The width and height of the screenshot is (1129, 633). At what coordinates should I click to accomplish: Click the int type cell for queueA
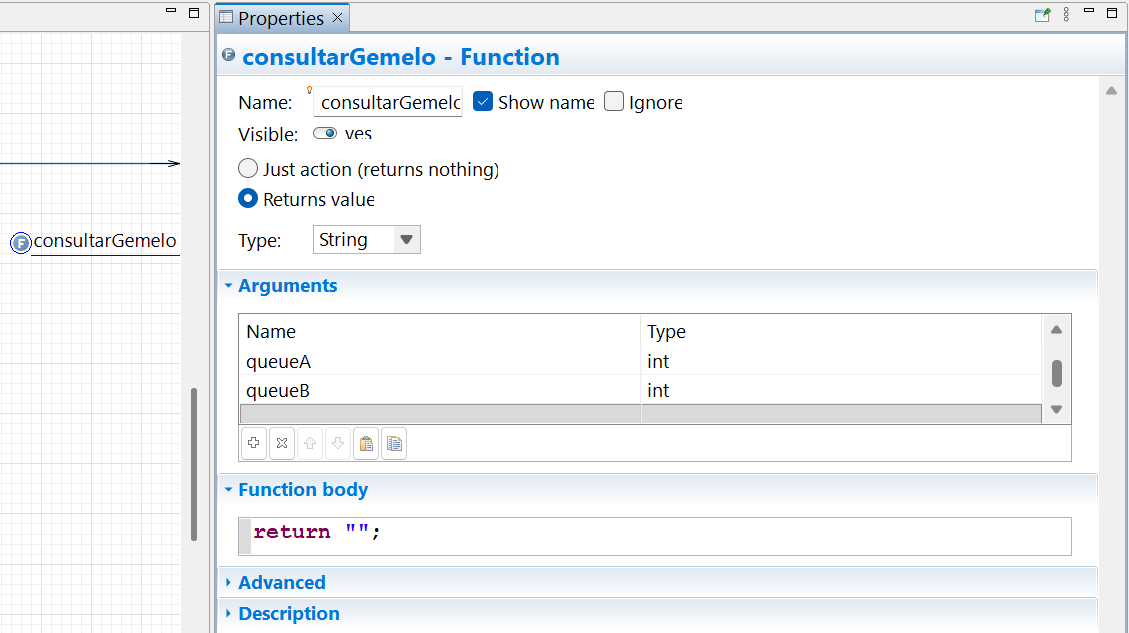(841, 362)
